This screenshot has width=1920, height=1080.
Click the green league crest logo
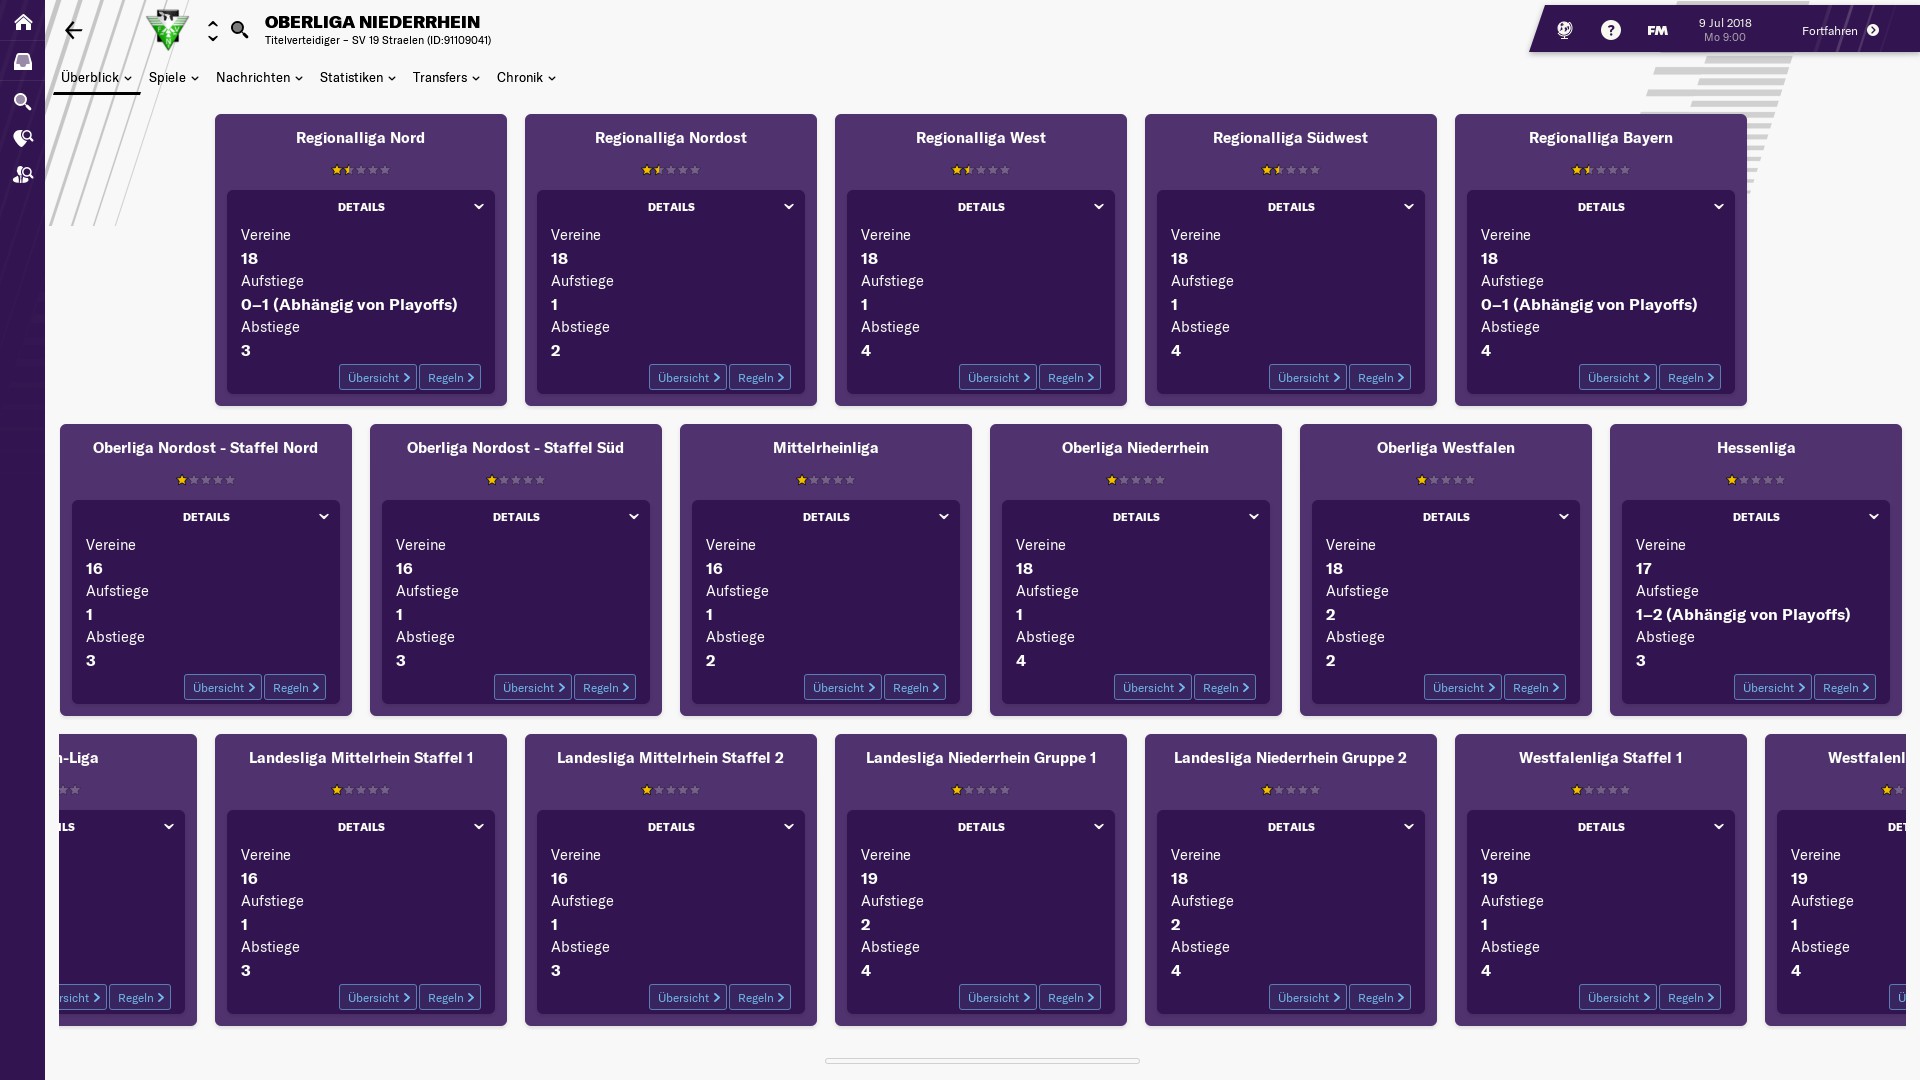[x=167, y=30]
